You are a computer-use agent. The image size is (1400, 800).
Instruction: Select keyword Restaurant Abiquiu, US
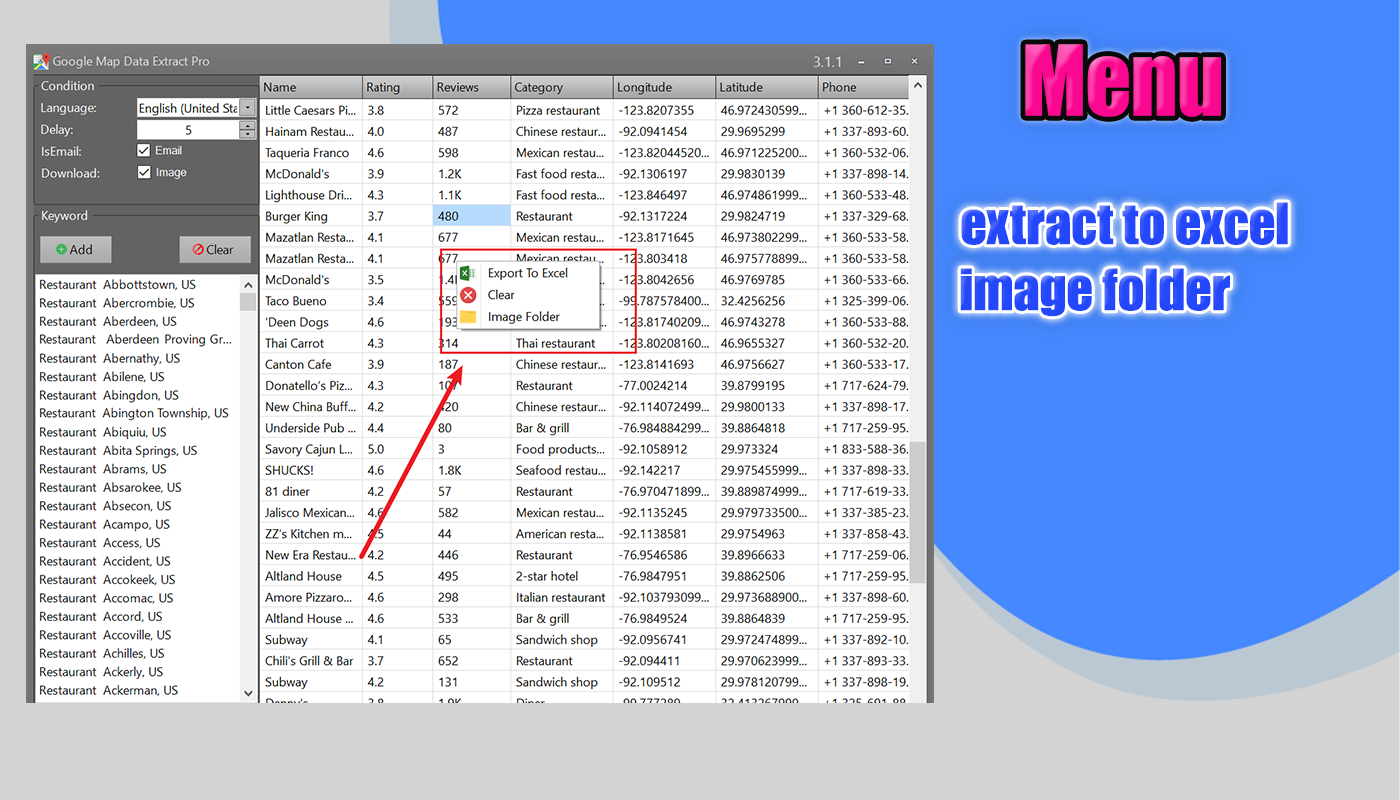point(103,432)
